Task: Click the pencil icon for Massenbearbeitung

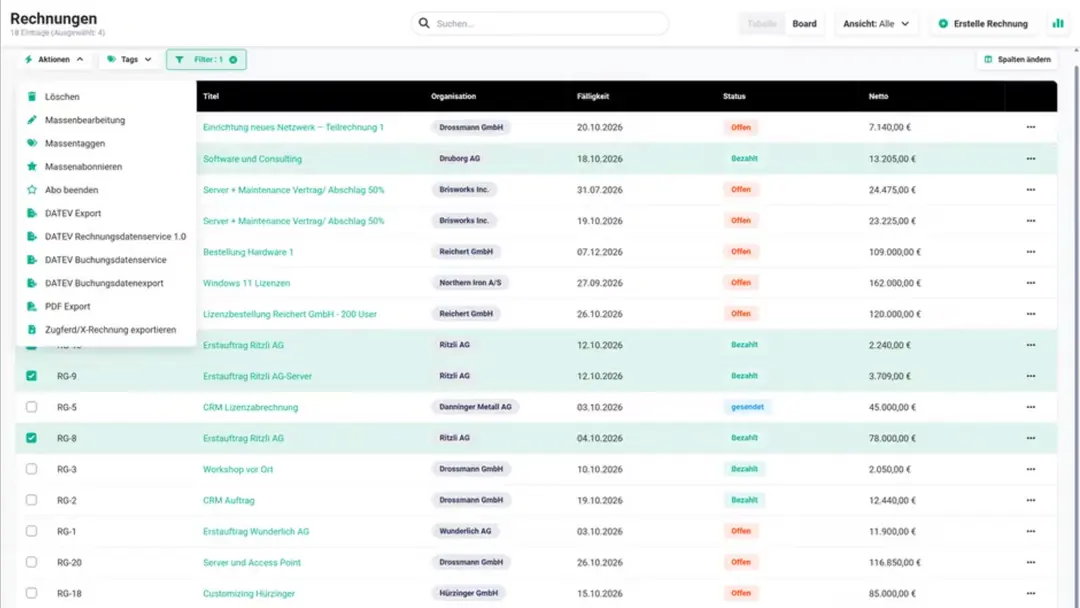Action: tap(32, 120)
